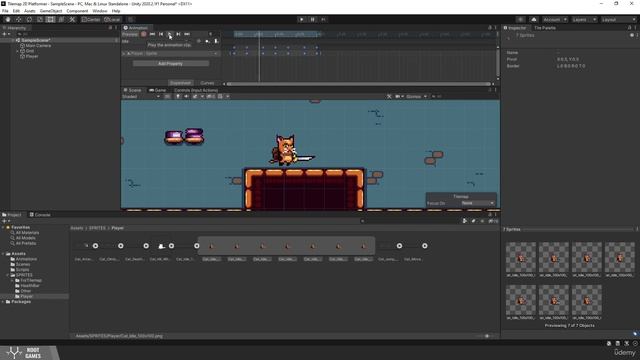
Task: Open the Component menu
Action: pos(77,11)
